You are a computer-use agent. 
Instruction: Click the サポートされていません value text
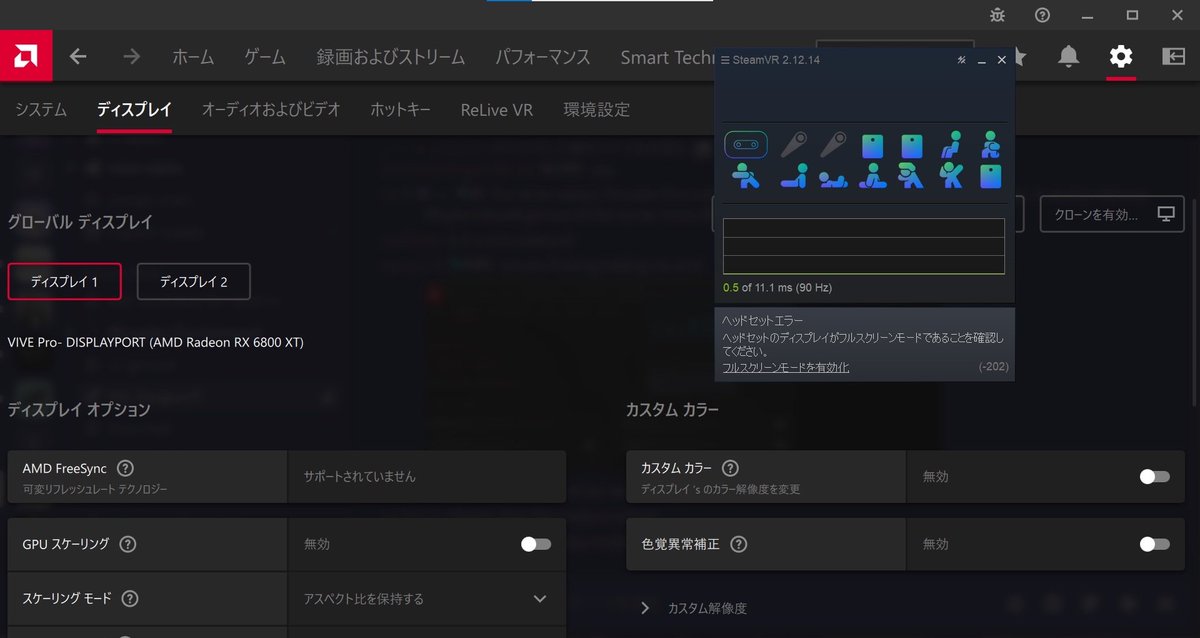(360, 476)
